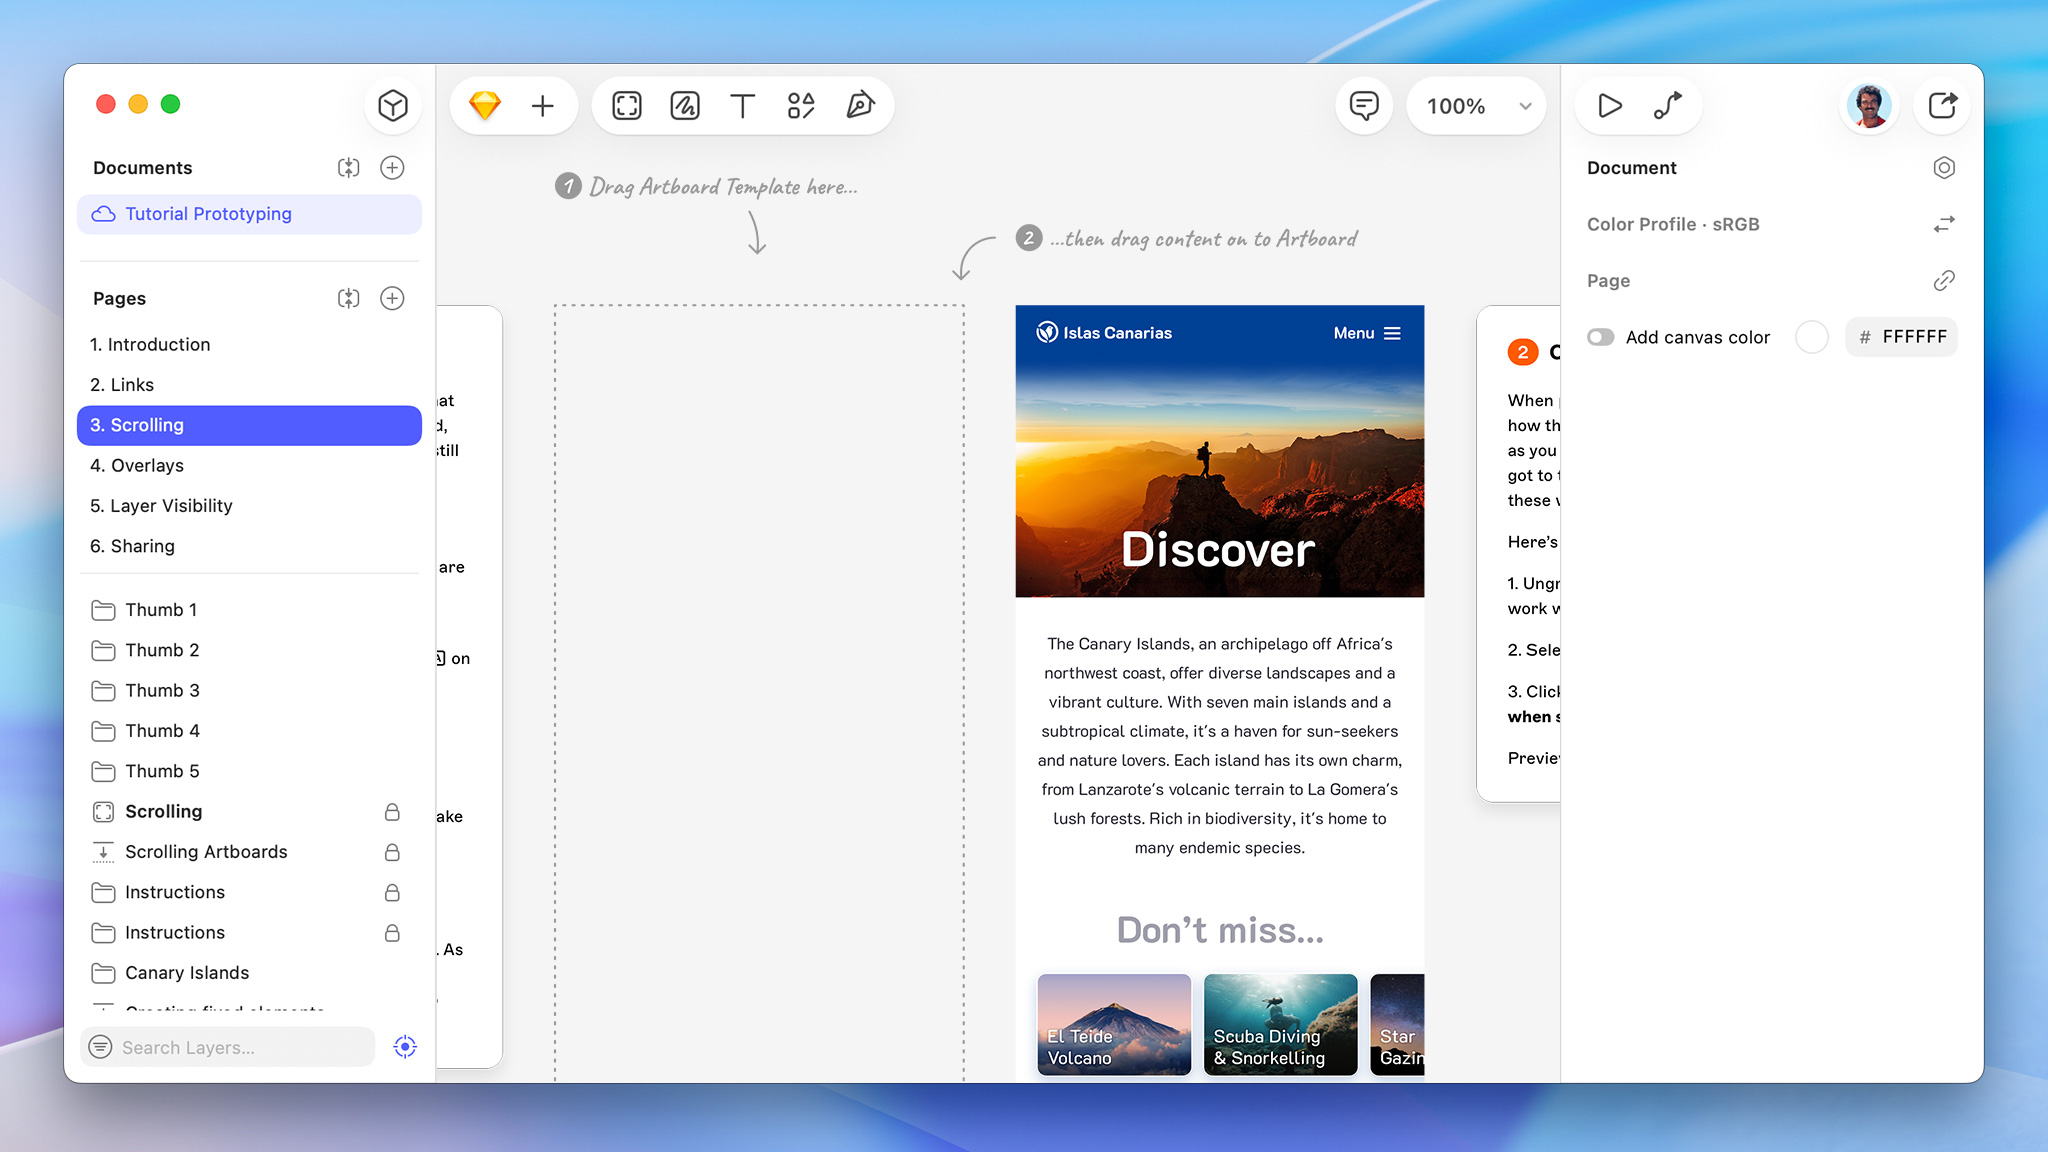Select the Artboard frame tool

(x=627, y=106)
